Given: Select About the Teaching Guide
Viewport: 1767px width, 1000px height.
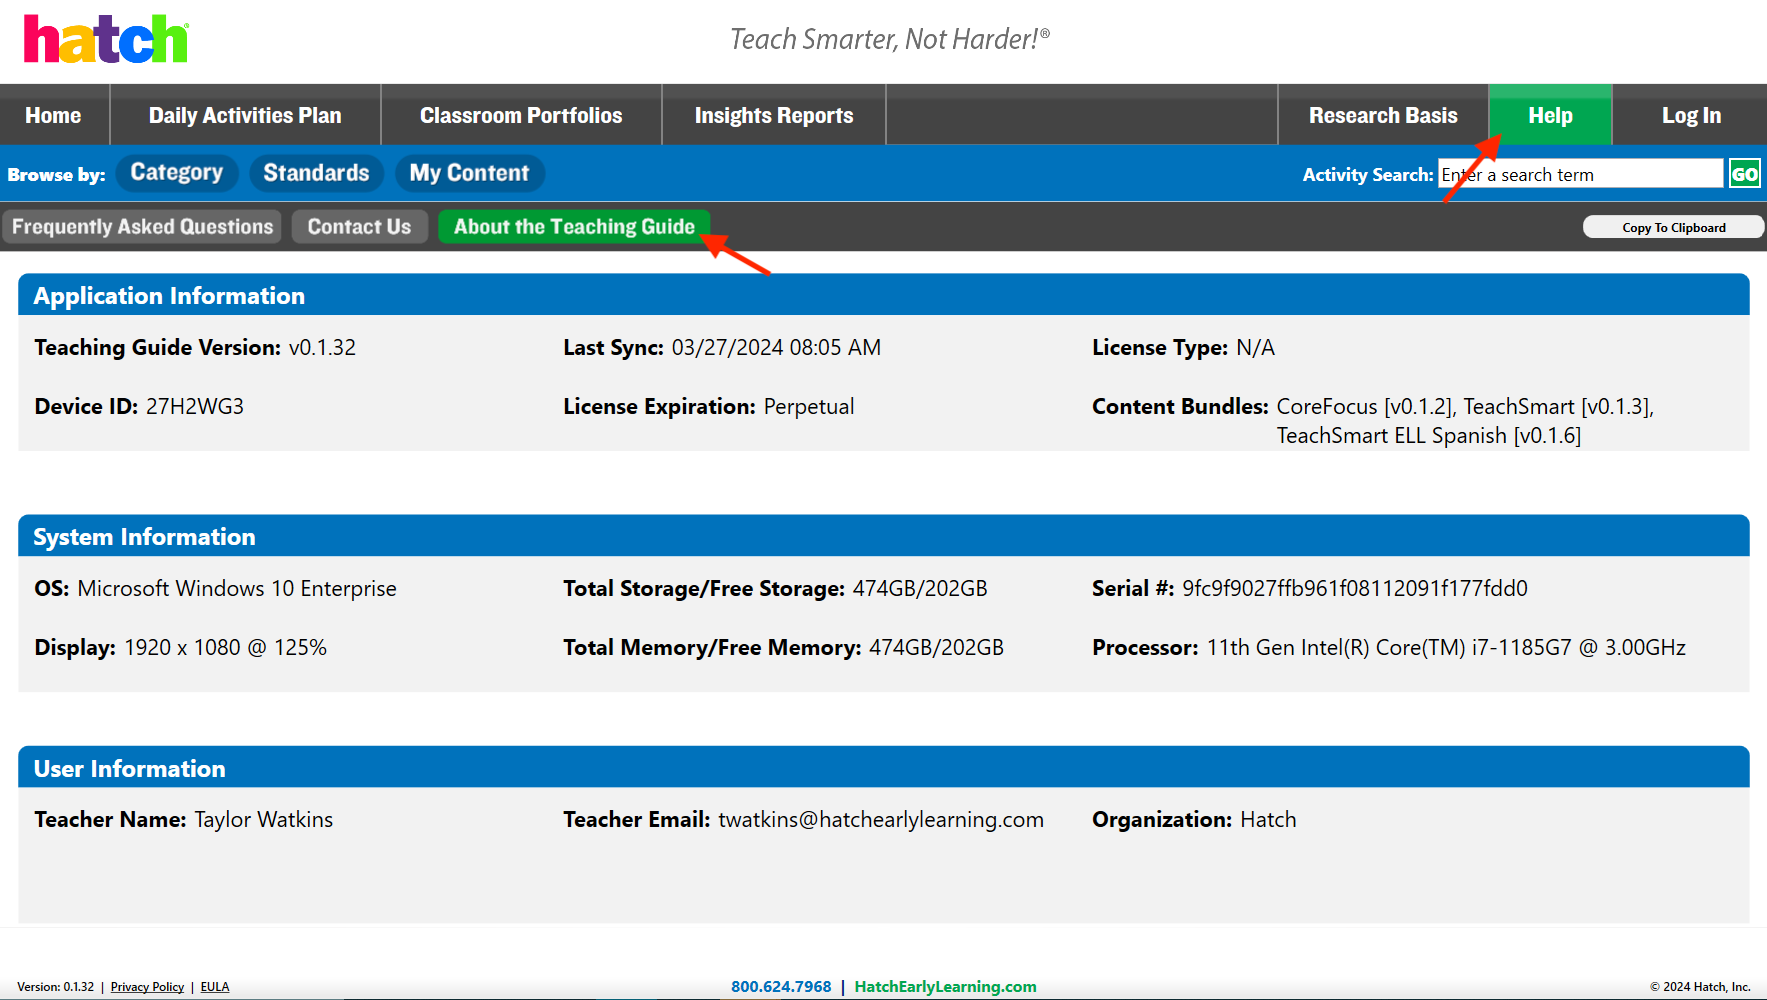Looking at the screenshot, I should click(574, 227).
